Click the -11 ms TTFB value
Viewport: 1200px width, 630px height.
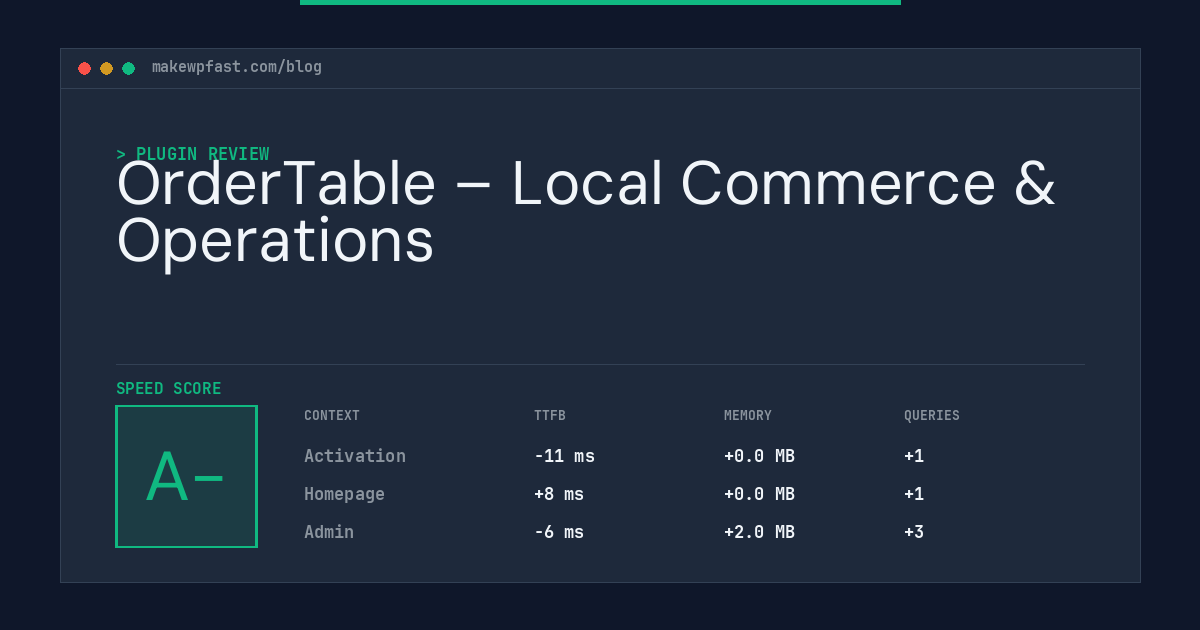point(565,456)
